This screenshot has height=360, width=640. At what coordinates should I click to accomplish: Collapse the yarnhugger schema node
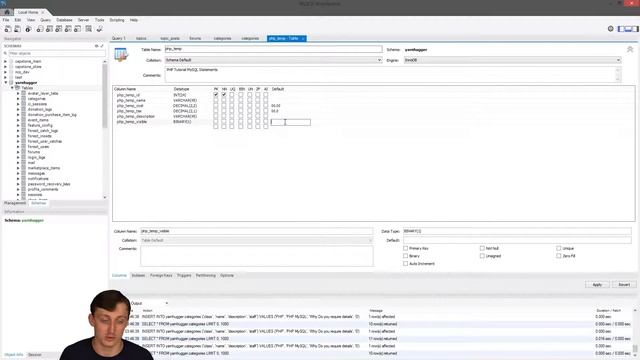5,82
